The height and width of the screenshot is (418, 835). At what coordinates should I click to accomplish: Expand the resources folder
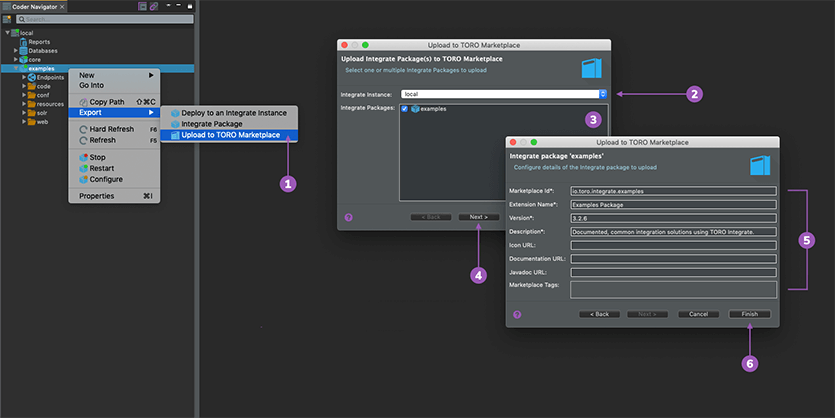point(24,103)
